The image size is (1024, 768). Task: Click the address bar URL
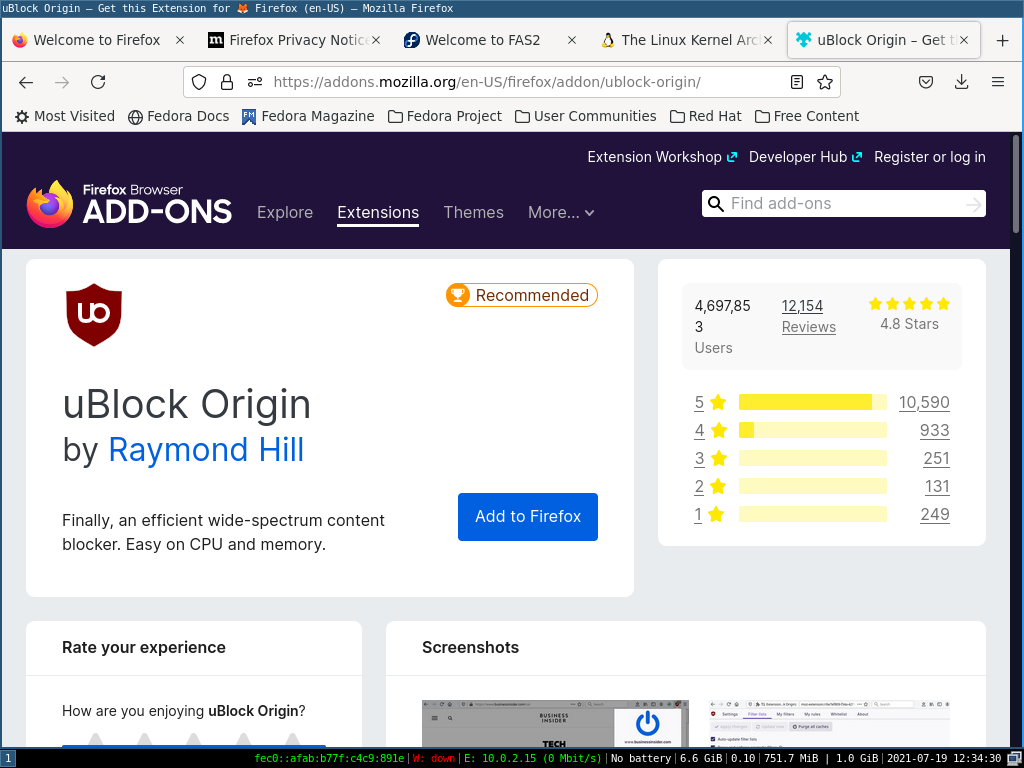point(487,82)
